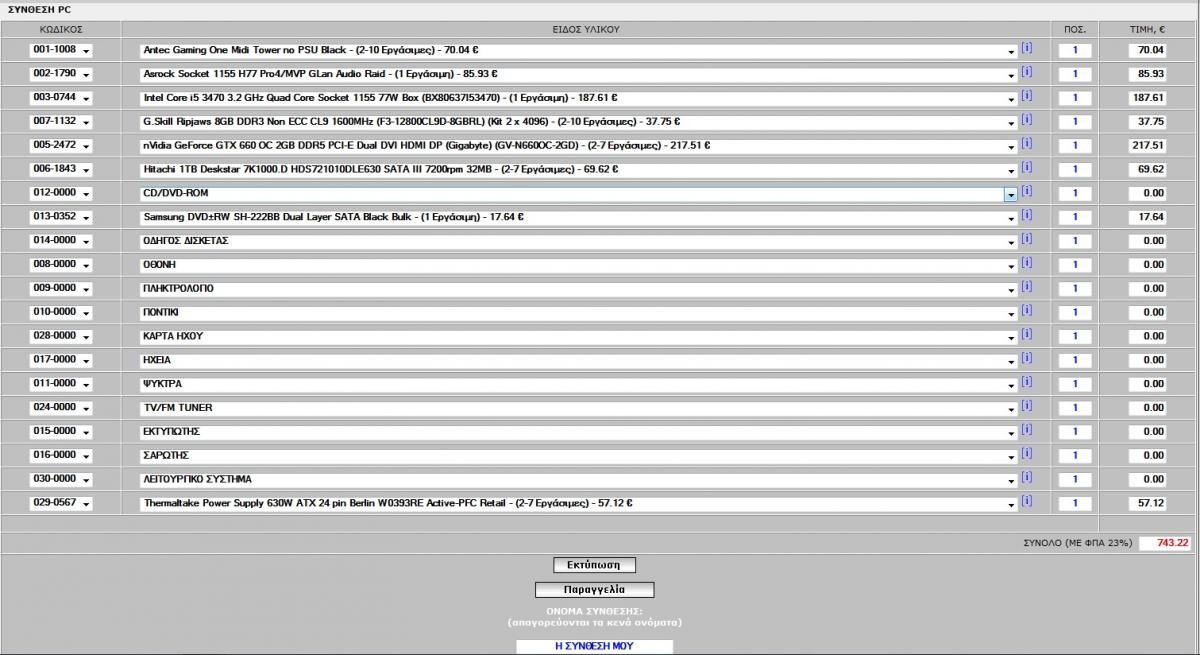This screenshot has width=1200, height=655.
Task: Click the 17.64 price field
Action: [x=1148, y=217]
